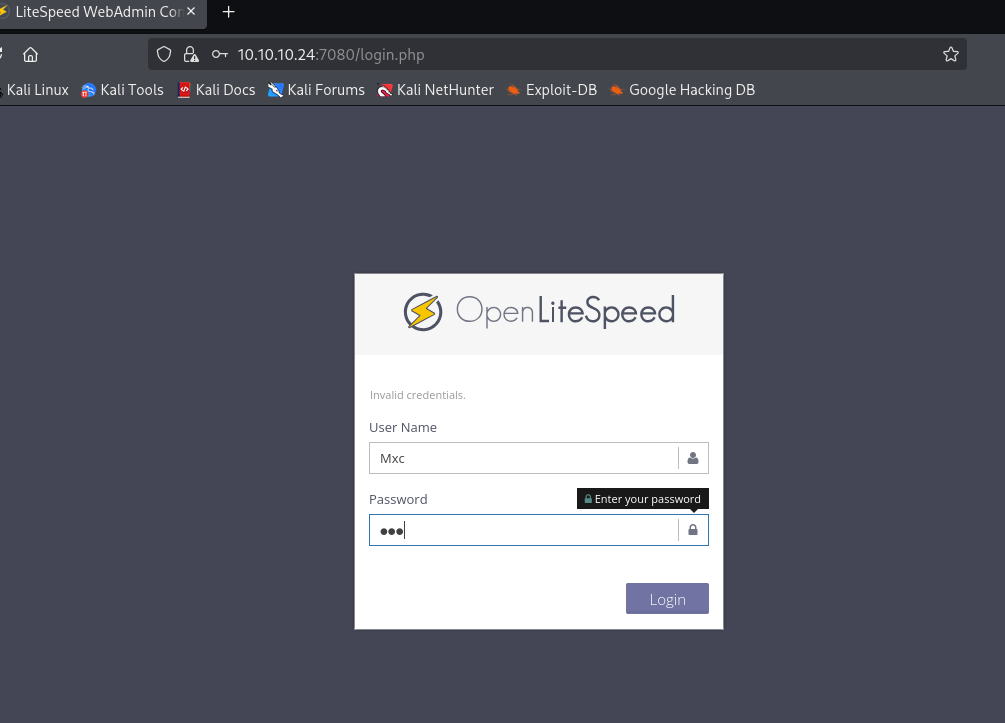Viewport: 1005px width, 723px height.
Task: Open the Exploit-DB bookmark
Action: 551,90
